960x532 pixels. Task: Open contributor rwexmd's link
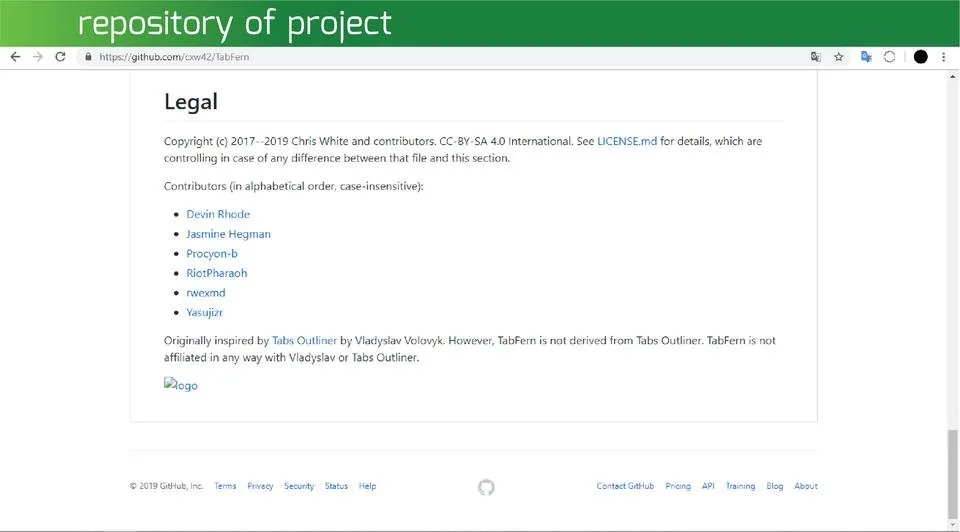click(206, 293)
